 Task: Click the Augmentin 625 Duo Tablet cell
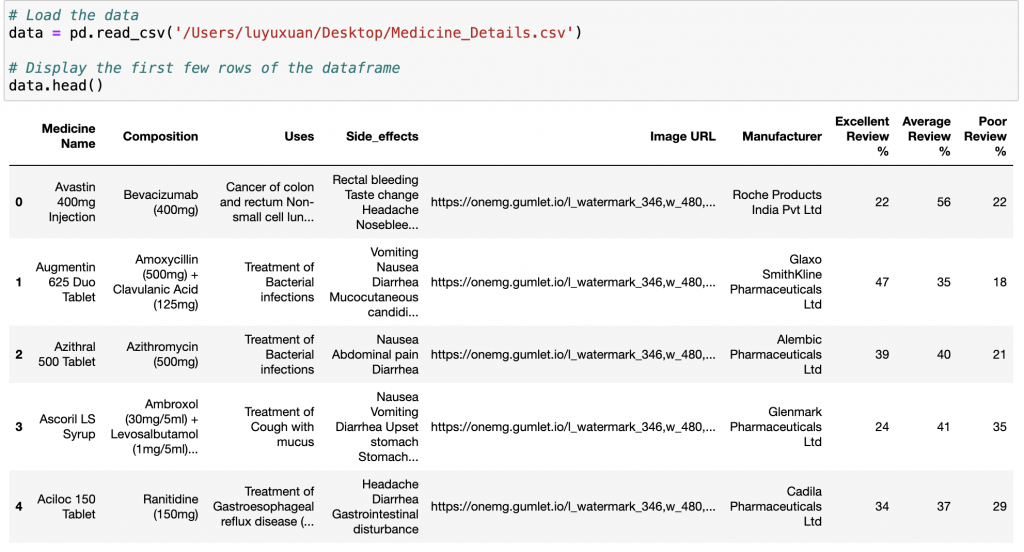(x=66, y=282)
